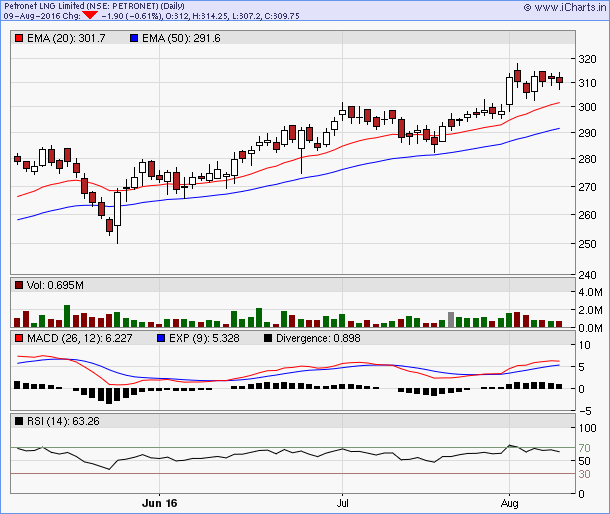Viewport: 610px width, 514px height.
Task: Click the gray volume bar in late July
Action: [x=451, y=319]
